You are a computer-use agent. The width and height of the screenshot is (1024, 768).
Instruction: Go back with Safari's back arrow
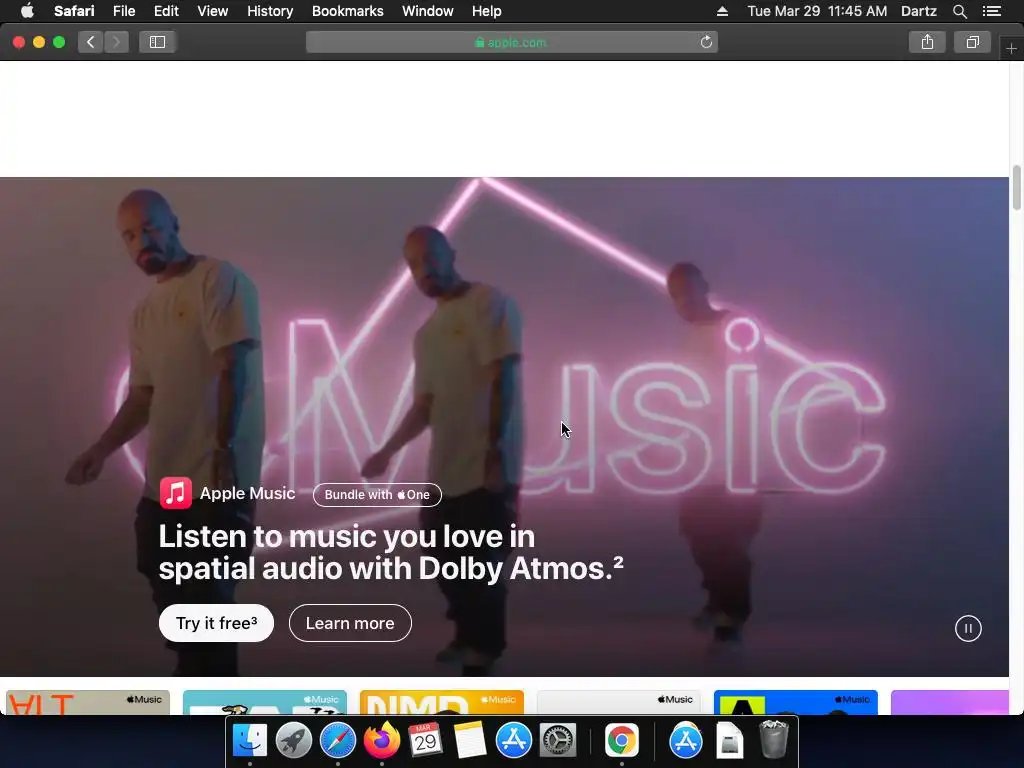91,42
